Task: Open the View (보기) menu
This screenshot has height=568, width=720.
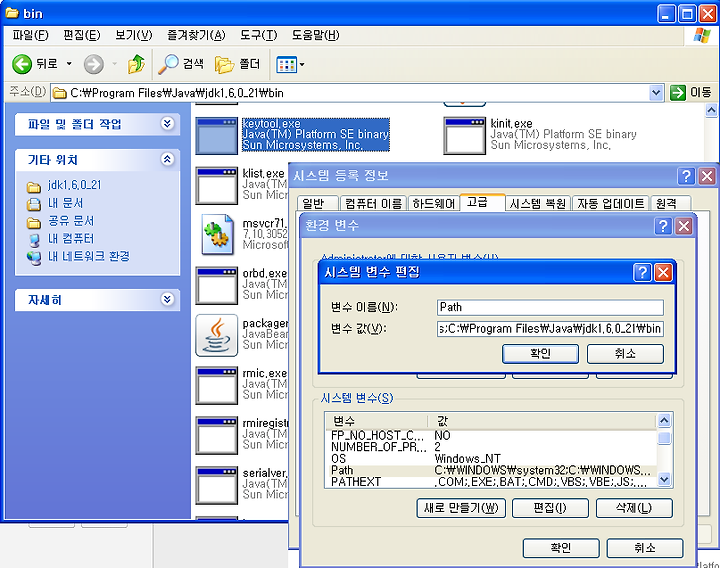Action: 134,35
